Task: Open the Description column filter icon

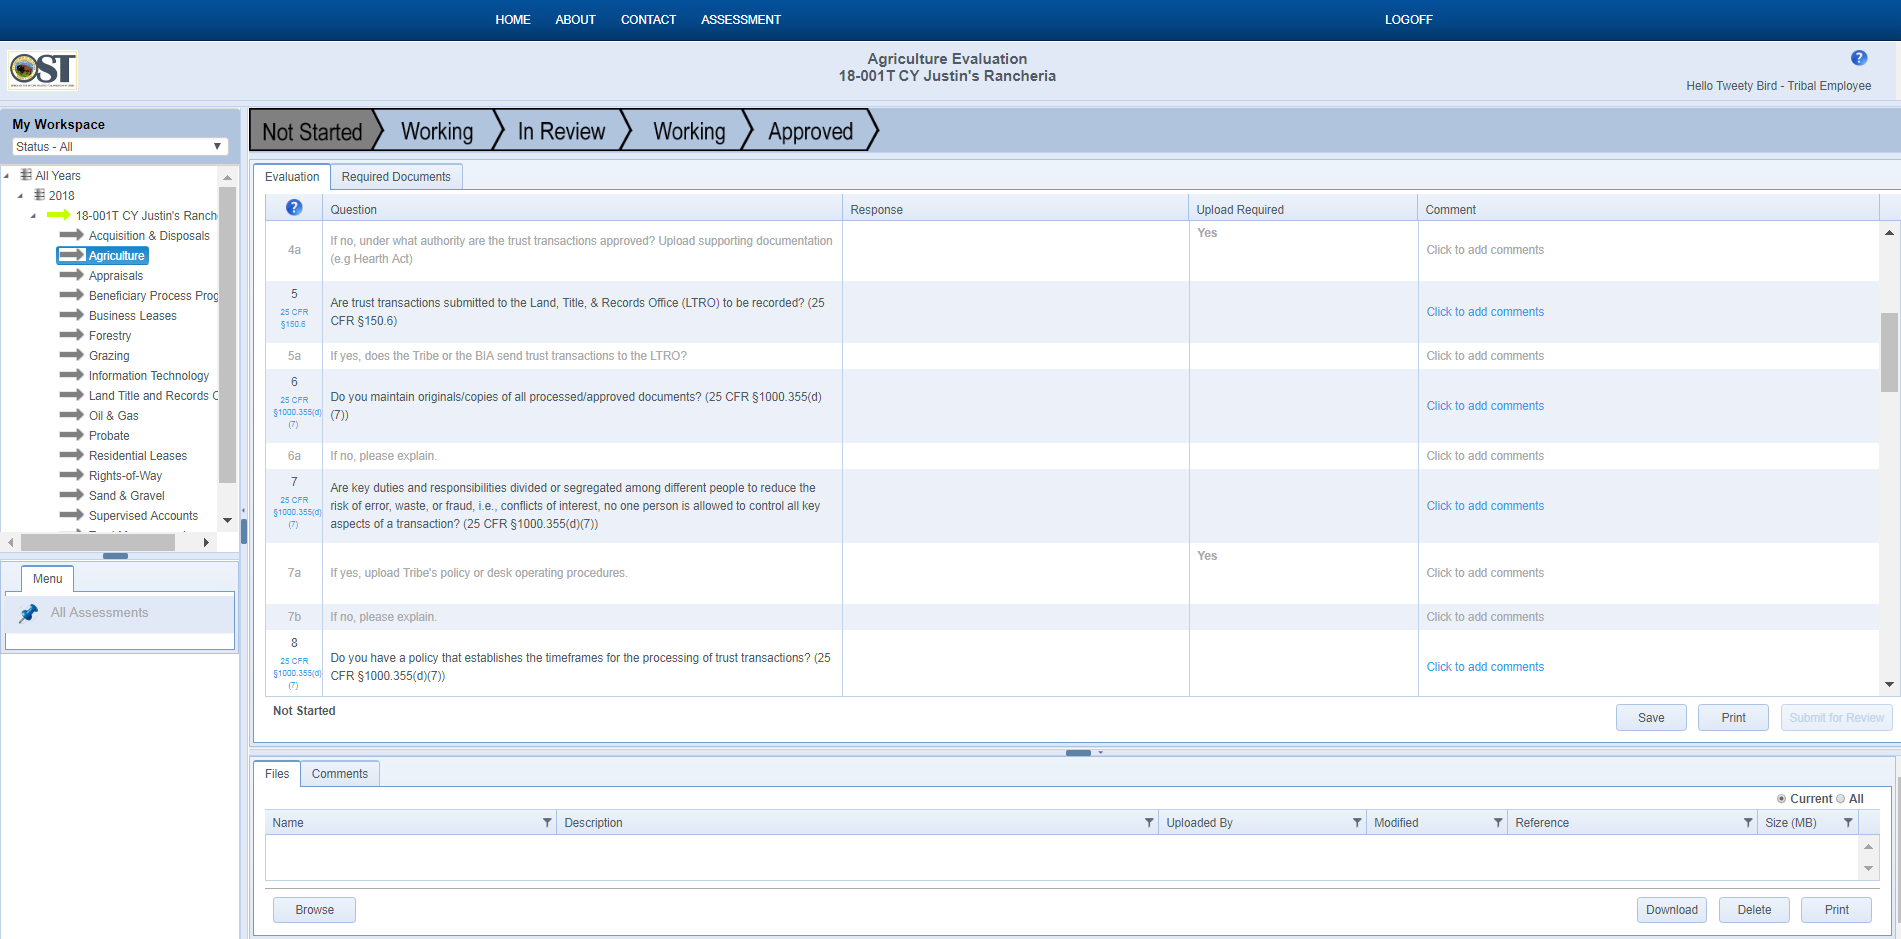Action: 1149,823
